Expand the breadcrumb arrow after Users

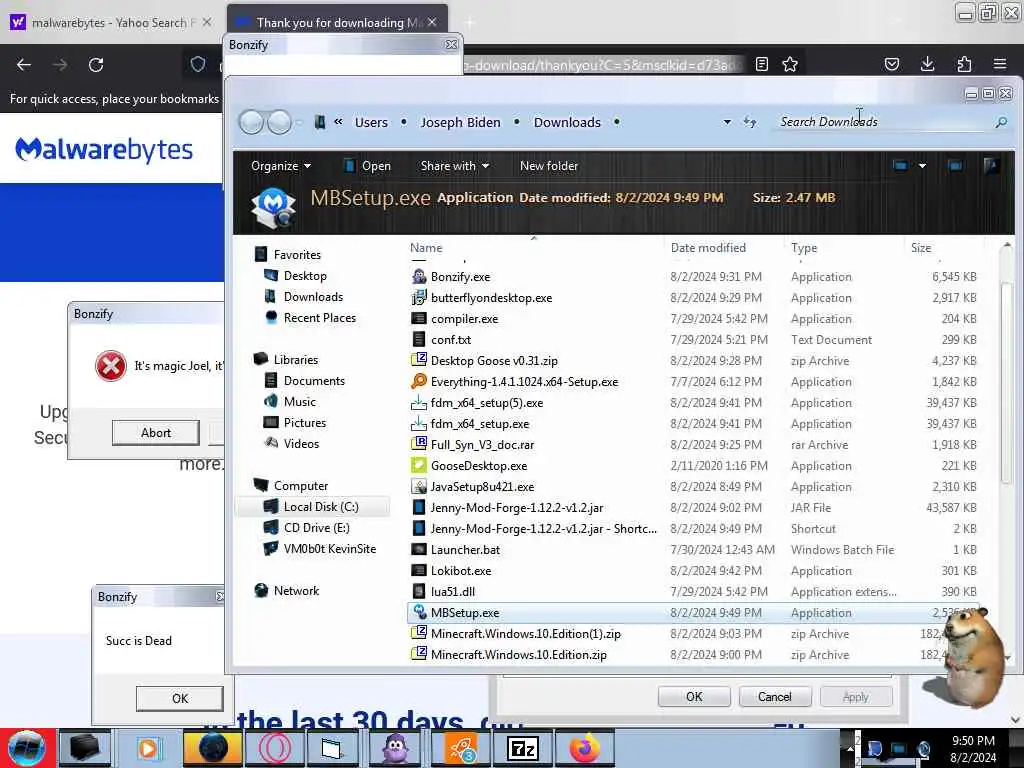[404, 122]
